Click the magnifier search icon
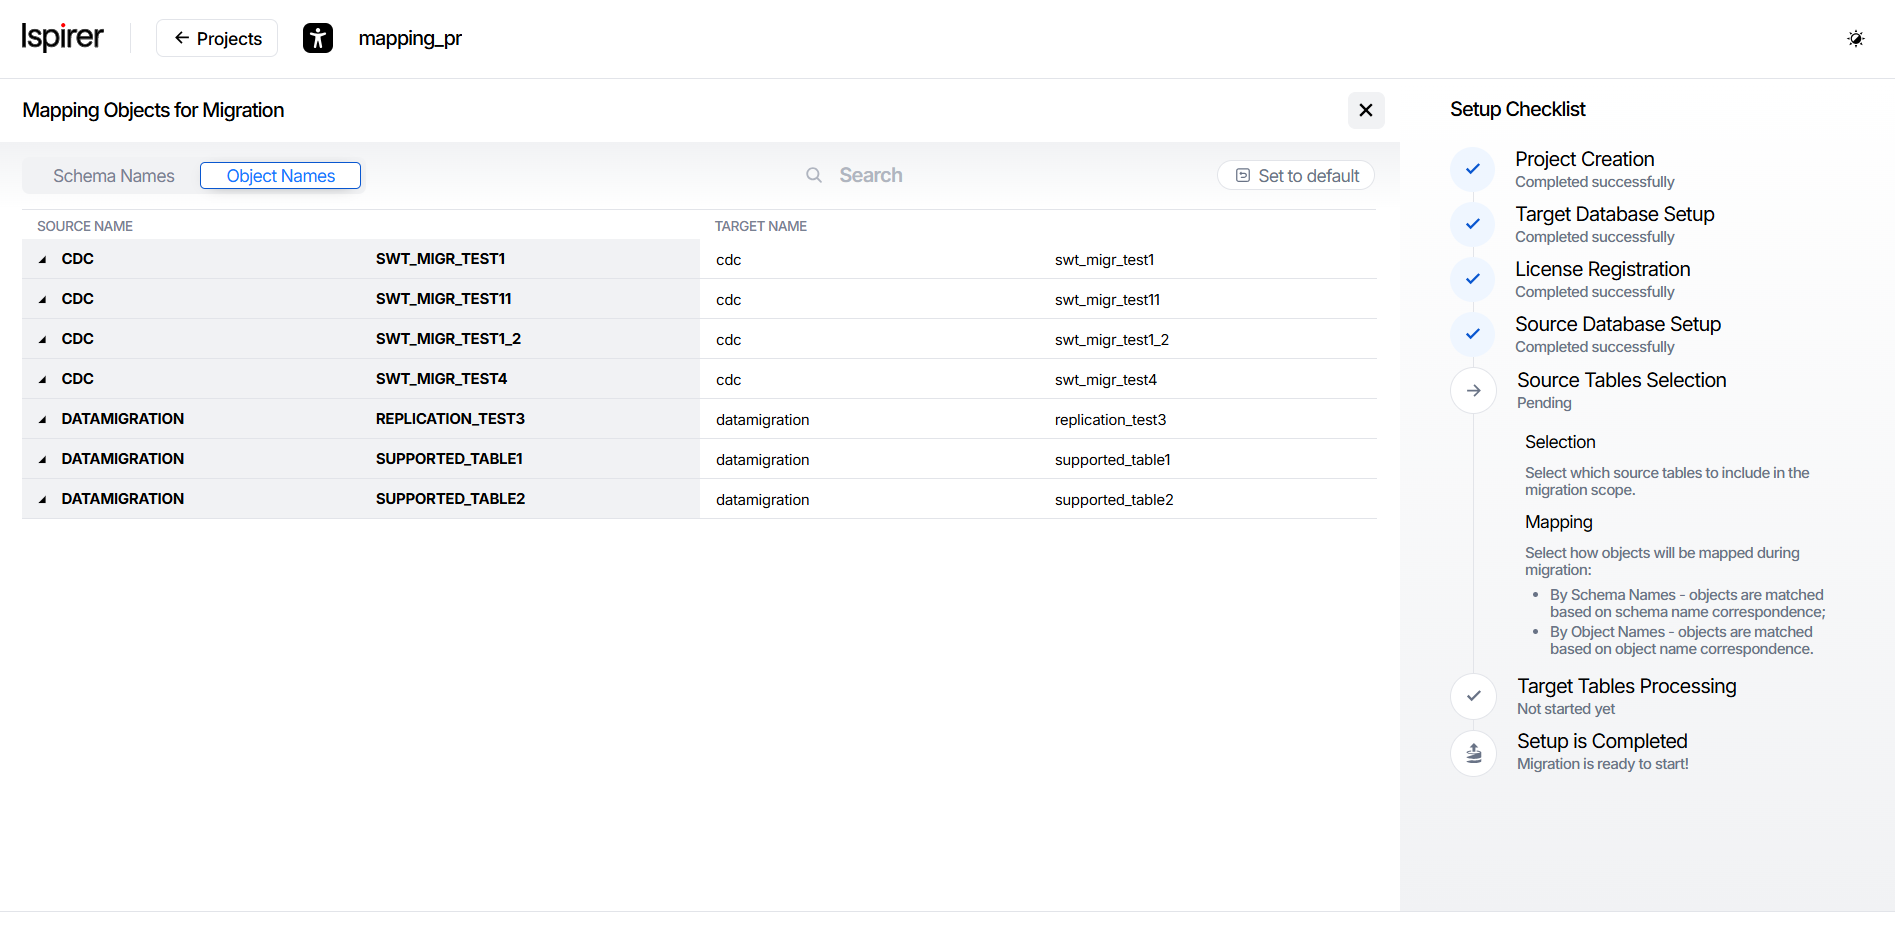The image size is (1895, 926). 814,175
